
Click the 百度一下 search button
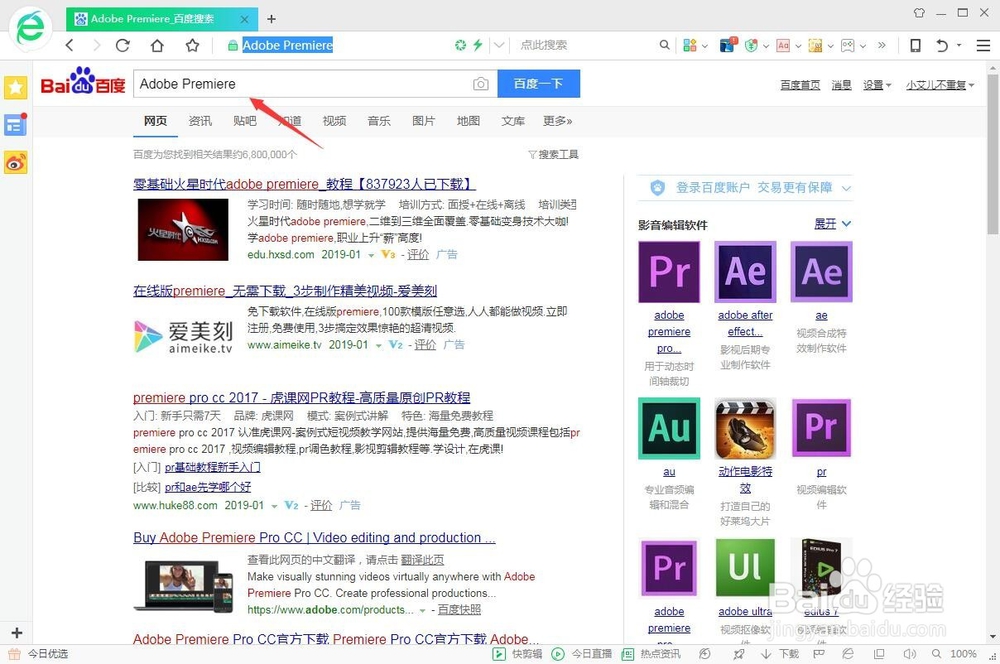539,84
